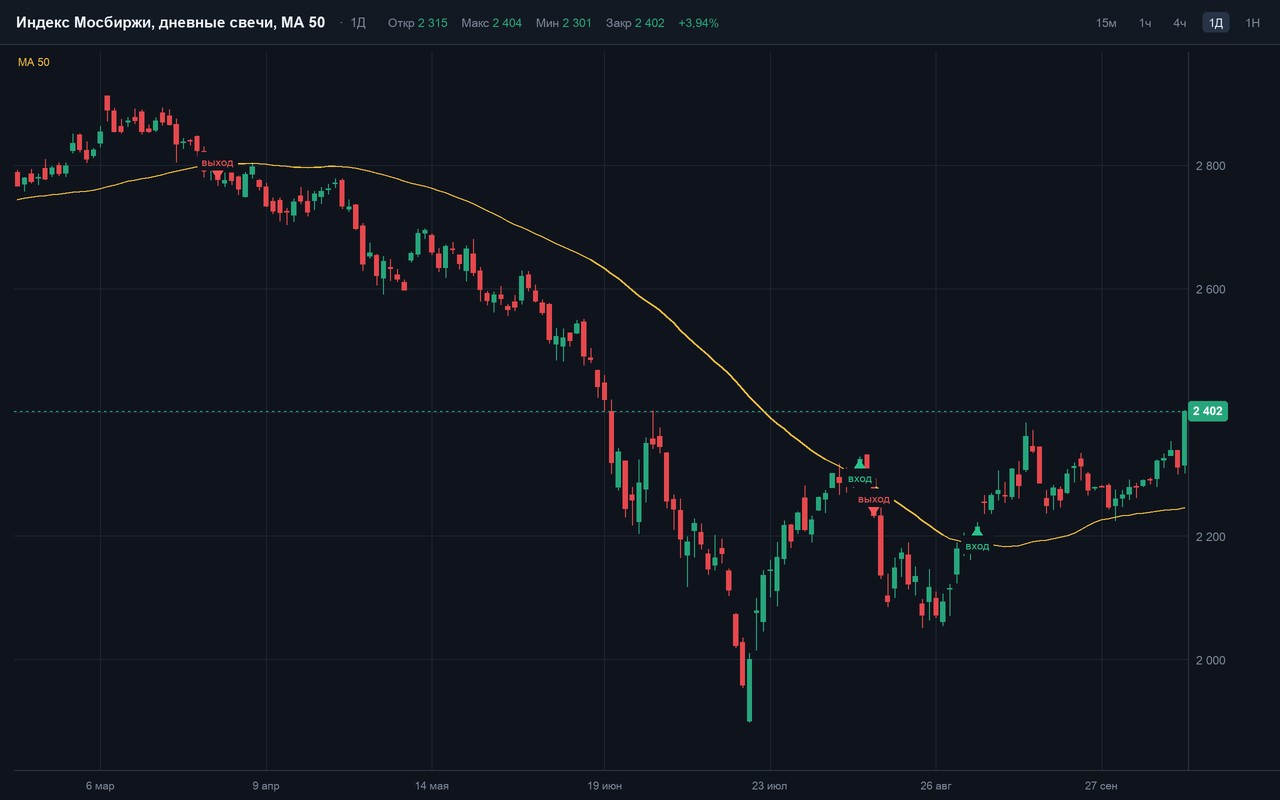Switch to the 15м timeframe
The image size is (1280, 800).
[x=1106, y=23]
